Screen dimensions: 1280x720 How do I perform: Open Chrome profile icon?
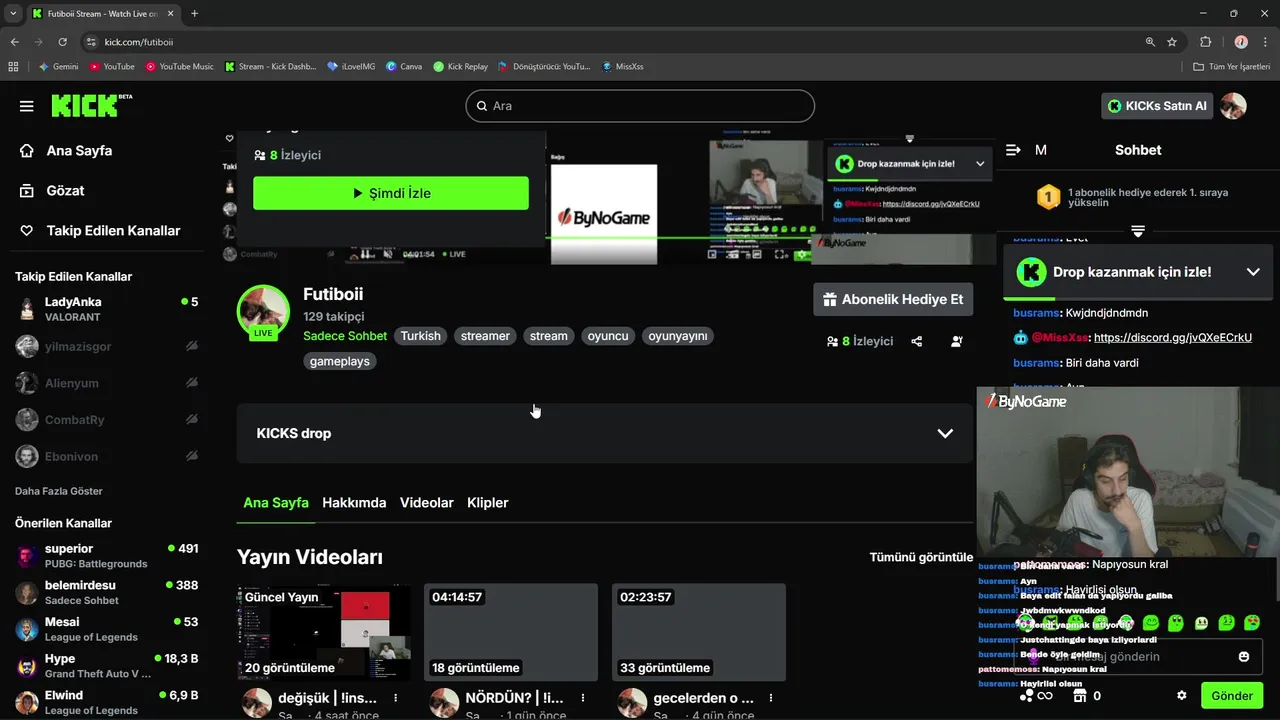(1241, 42)
